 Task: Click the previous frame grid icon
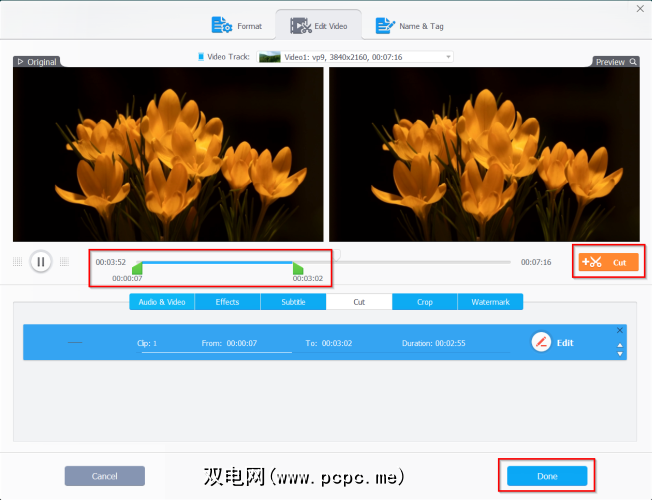[x=17, y=262]
